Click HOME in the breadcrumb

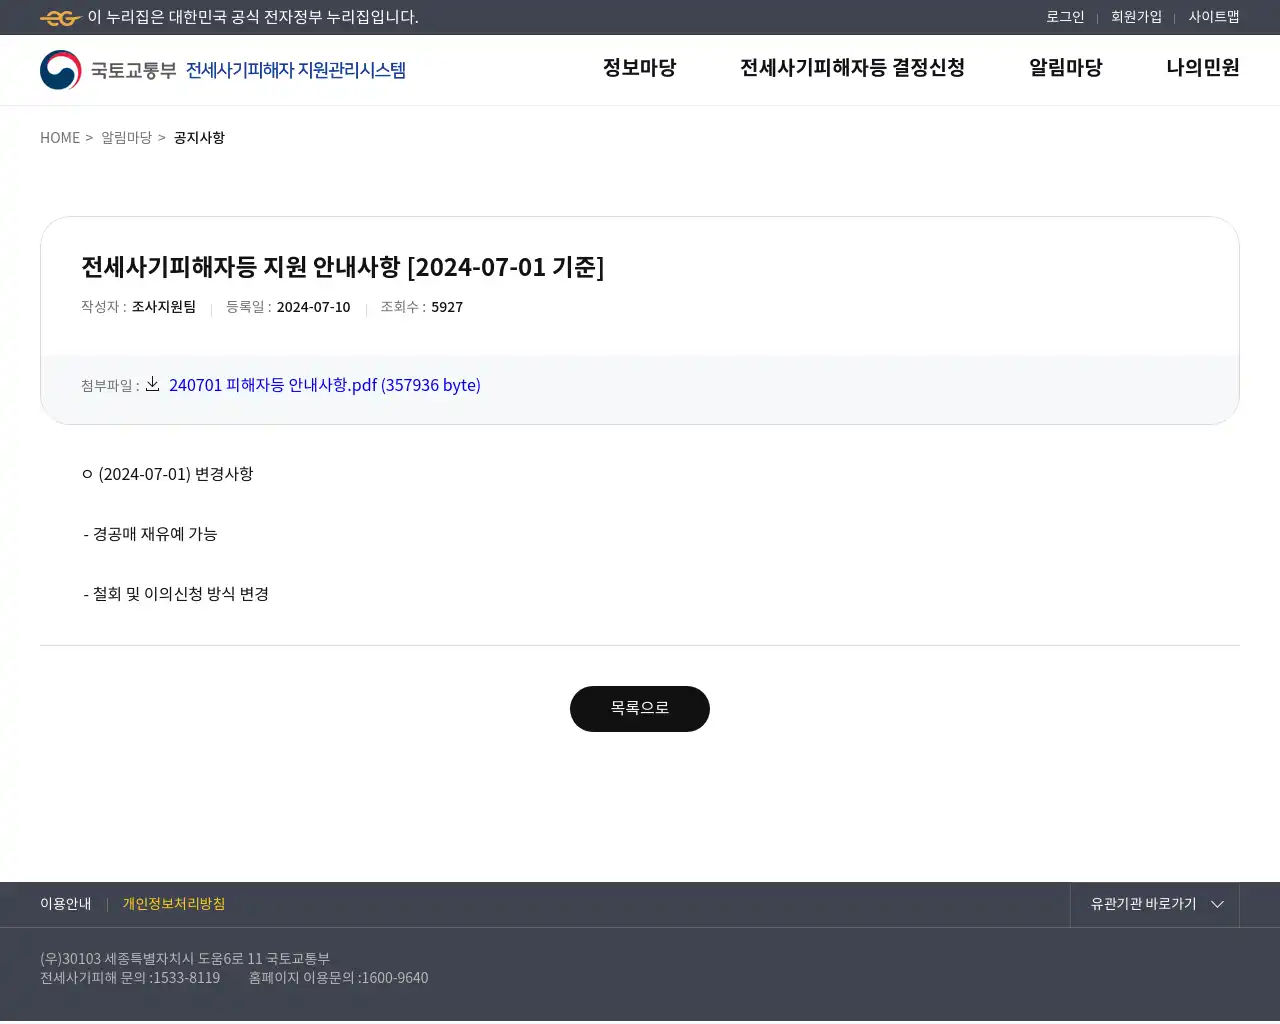[x=60, y=138]
